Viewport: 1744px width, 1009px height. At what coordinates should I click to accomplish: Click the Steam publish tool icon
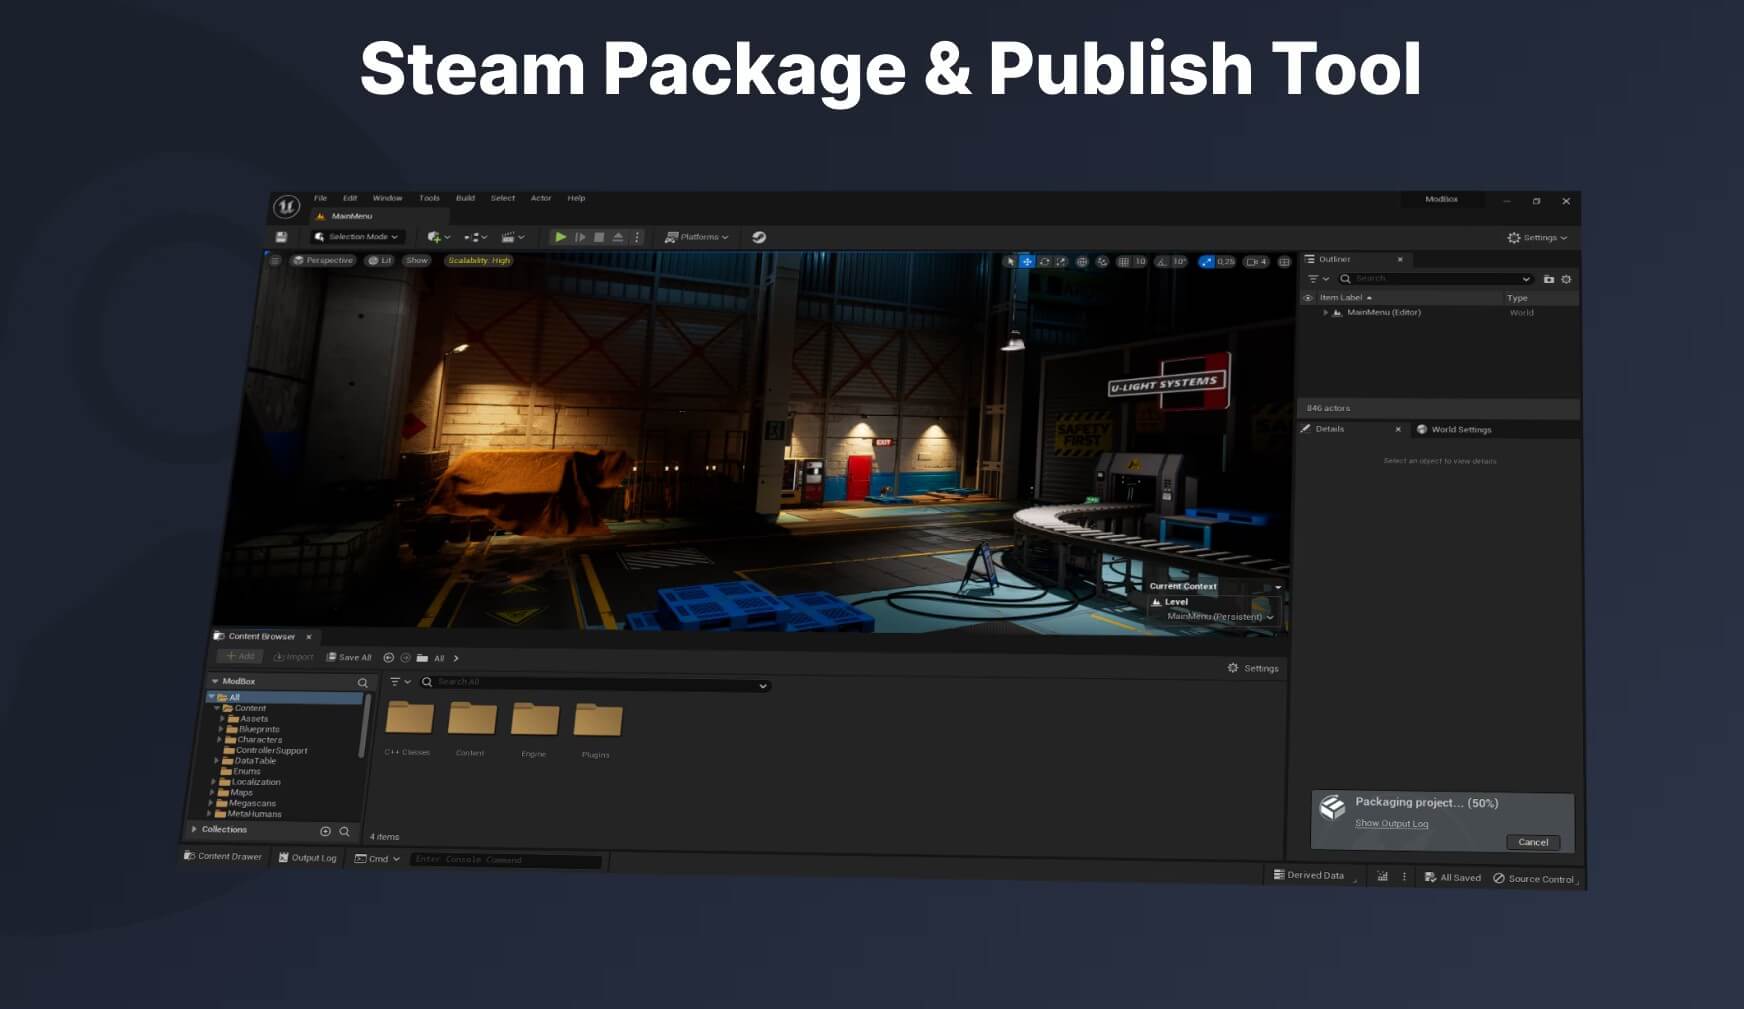pos(759,237)
